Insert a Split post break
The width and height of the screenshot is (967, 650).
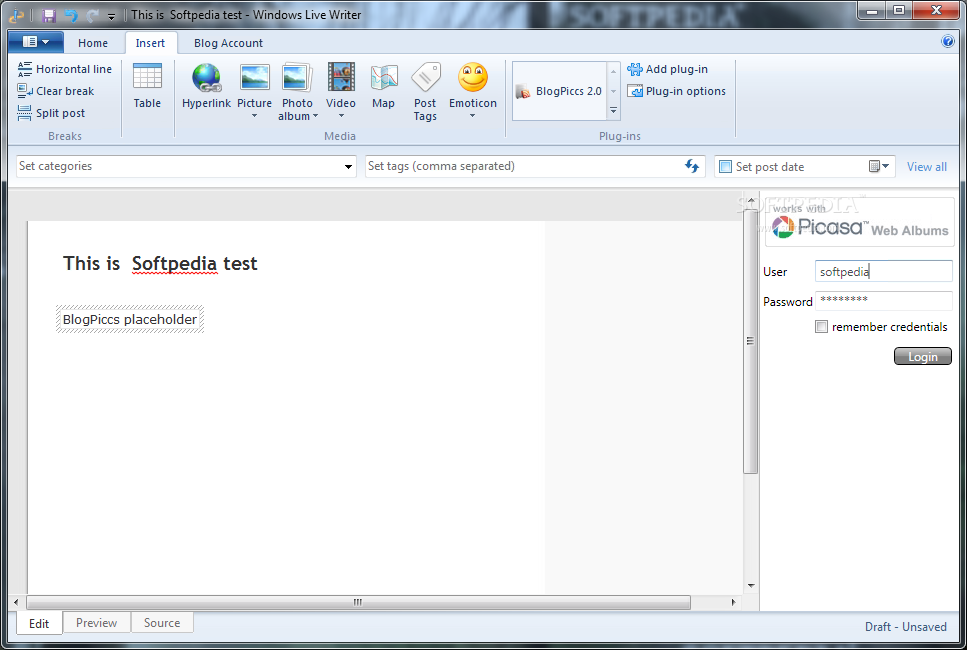pyautogui.click(x=51, y=113)
